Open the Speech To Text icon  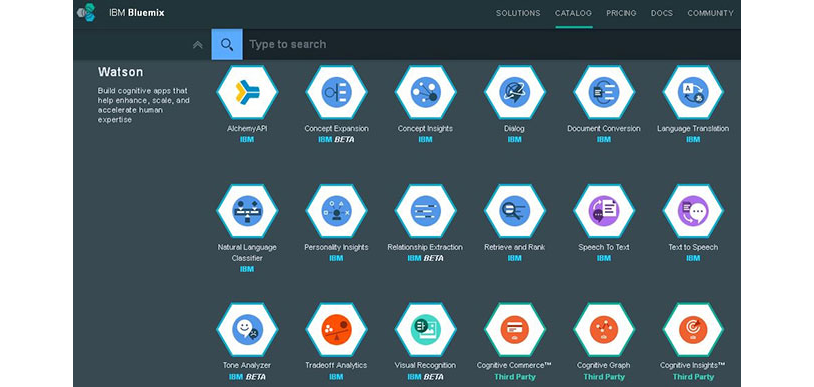point(604,211)
